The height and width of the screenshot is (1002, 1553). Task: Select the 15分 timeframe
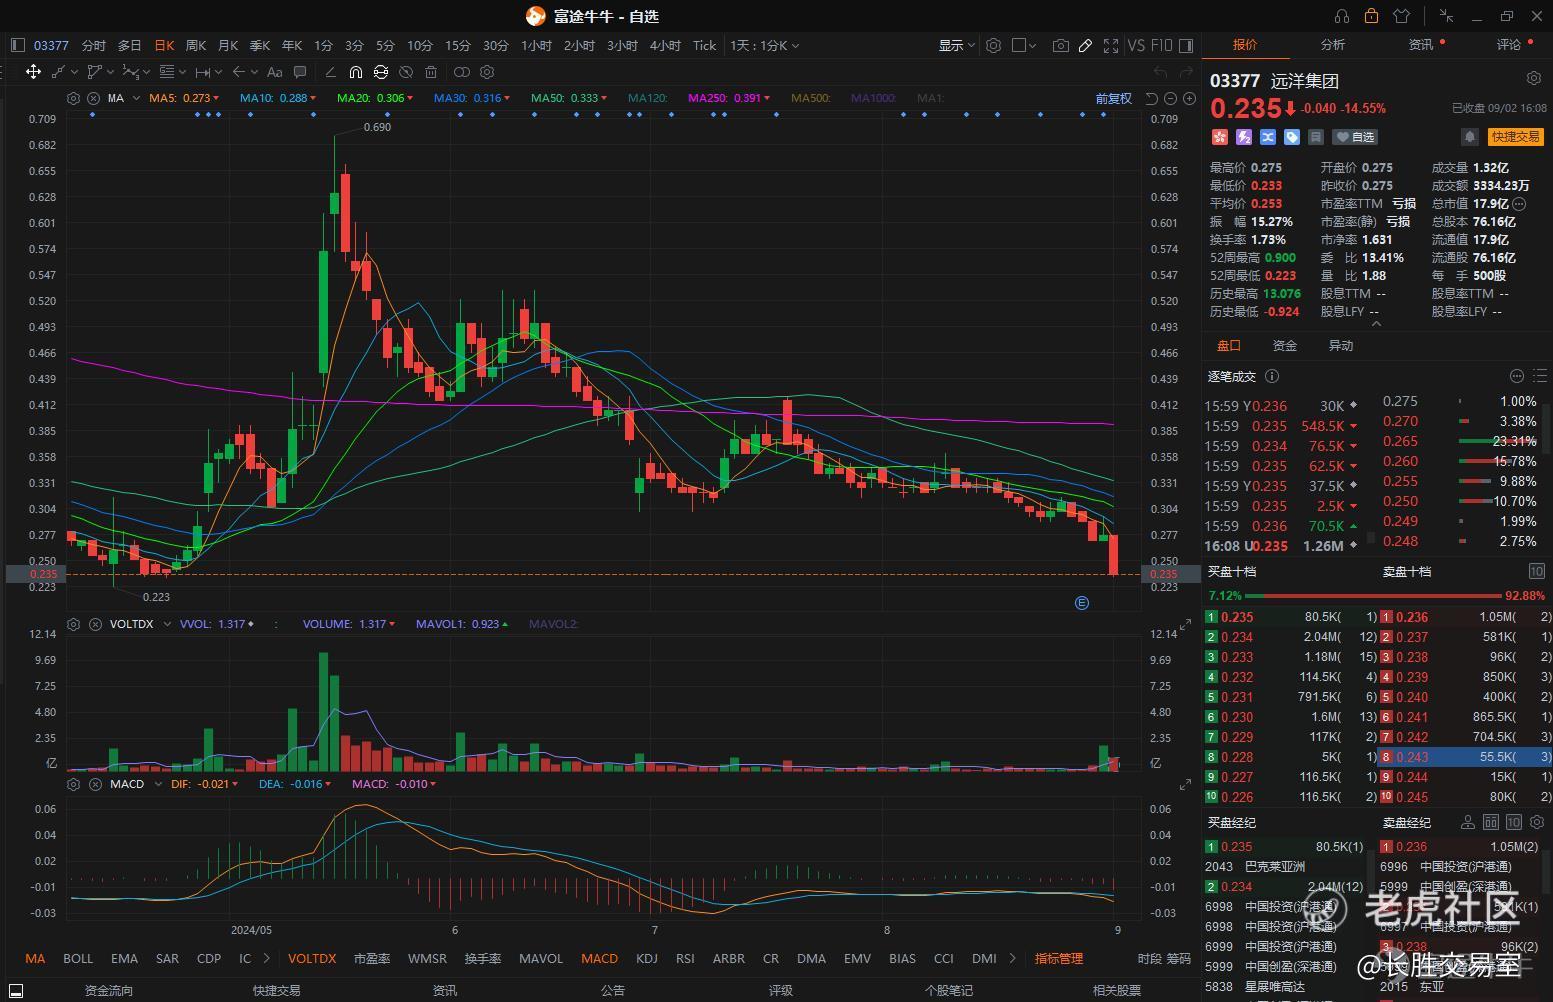coord(458,45)
